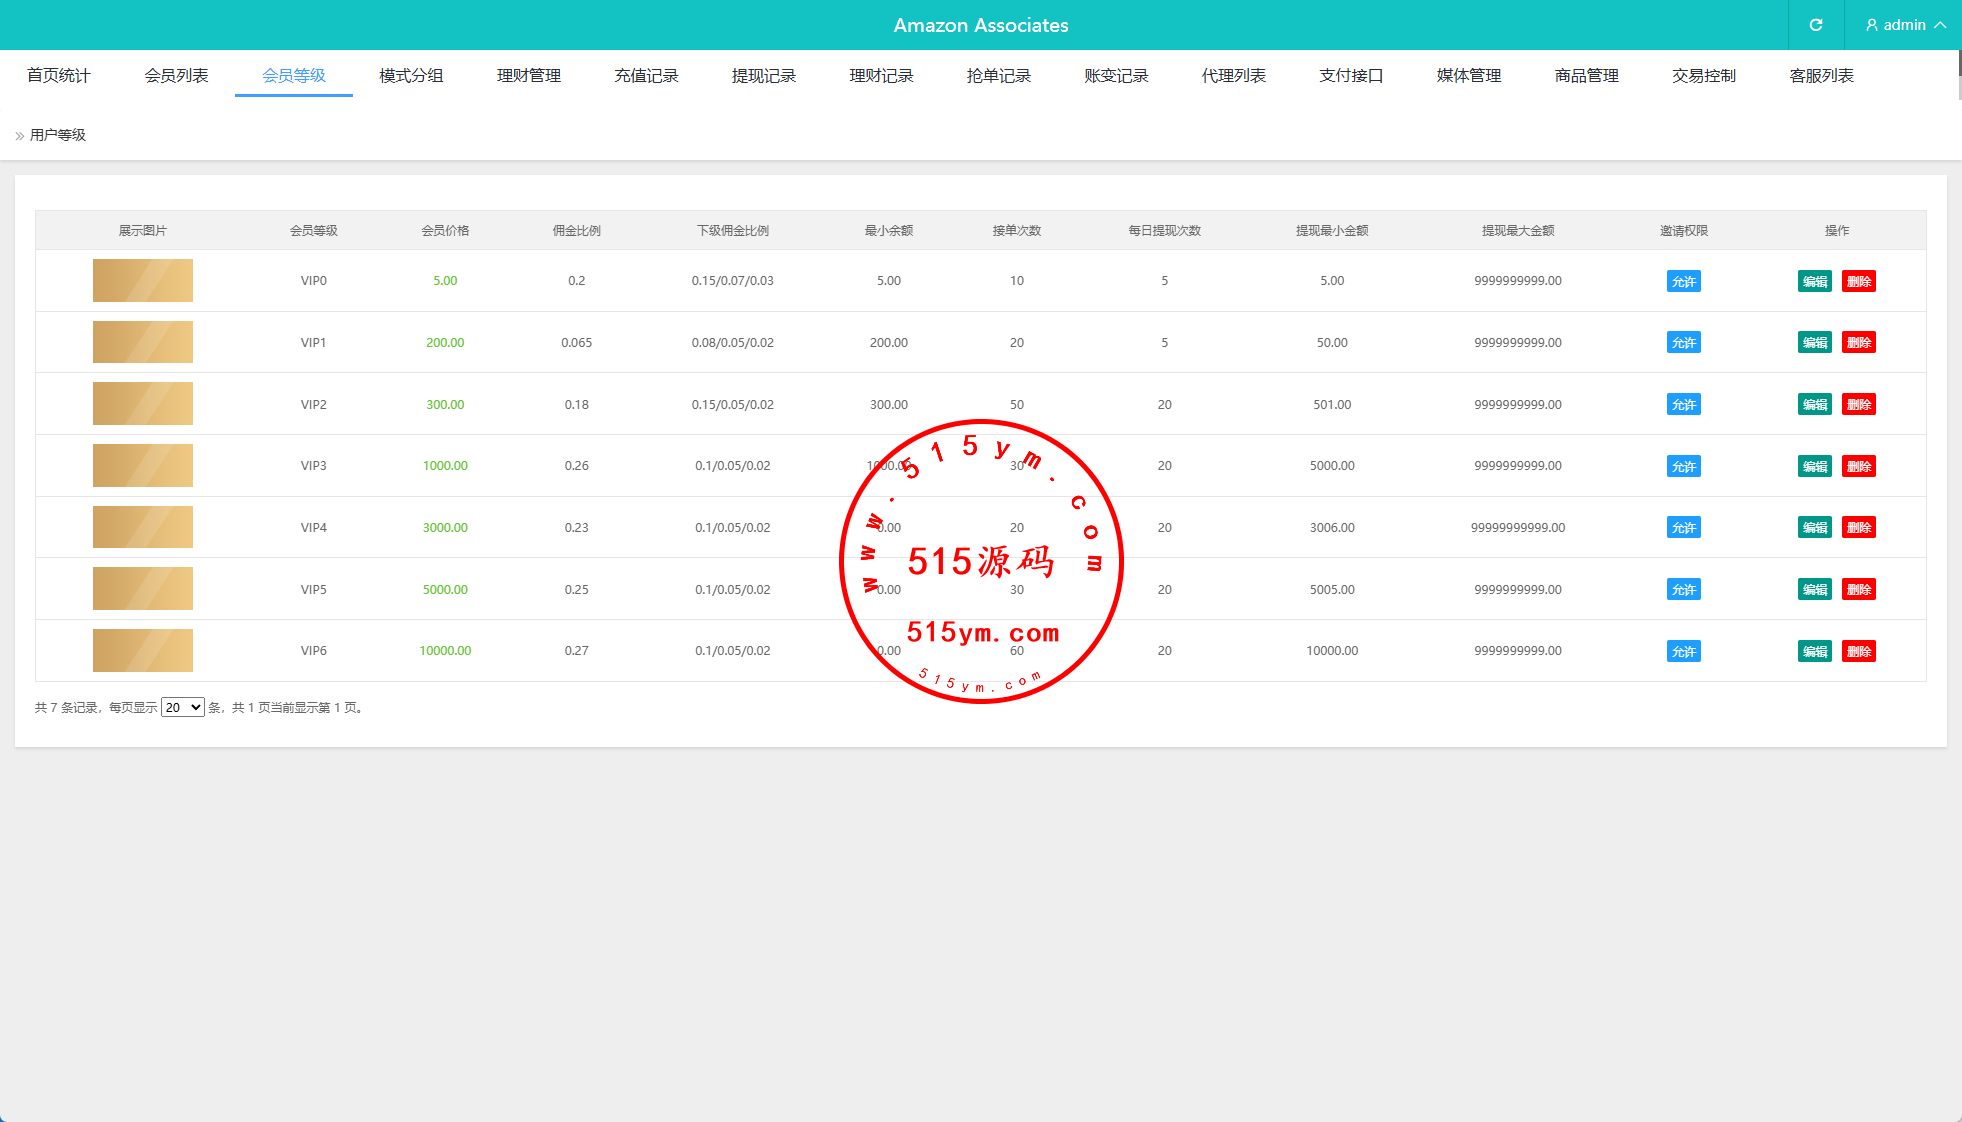1962x1122 pixels.
Task: Switch to the 会员列表 tab
Action: click(x=176, y=76)
